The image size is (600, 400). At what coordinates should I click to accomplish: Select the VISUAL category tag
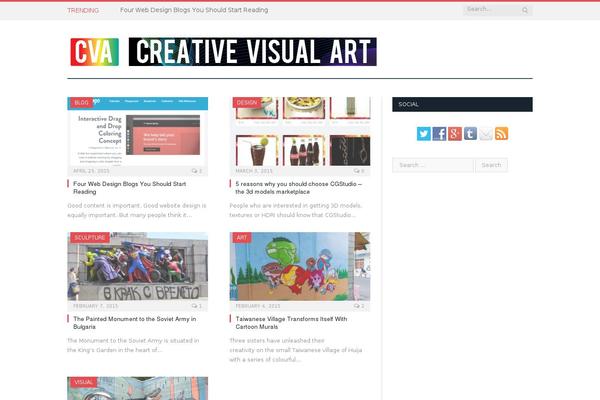pyautogui.click(x=83, y=382)
